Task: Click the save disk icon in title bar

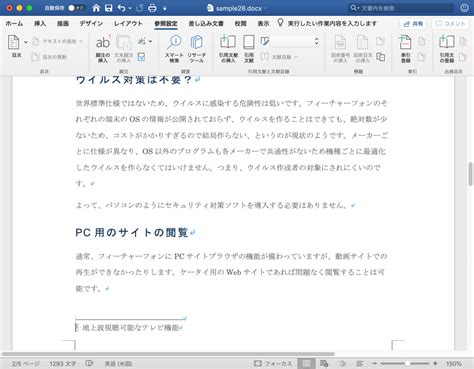Action: [109, 8]
